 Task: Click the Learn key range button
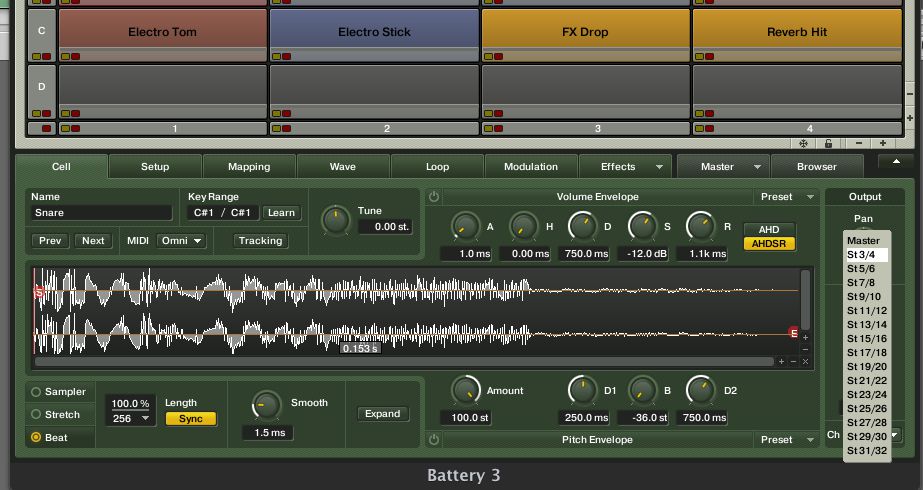point(281,213)
